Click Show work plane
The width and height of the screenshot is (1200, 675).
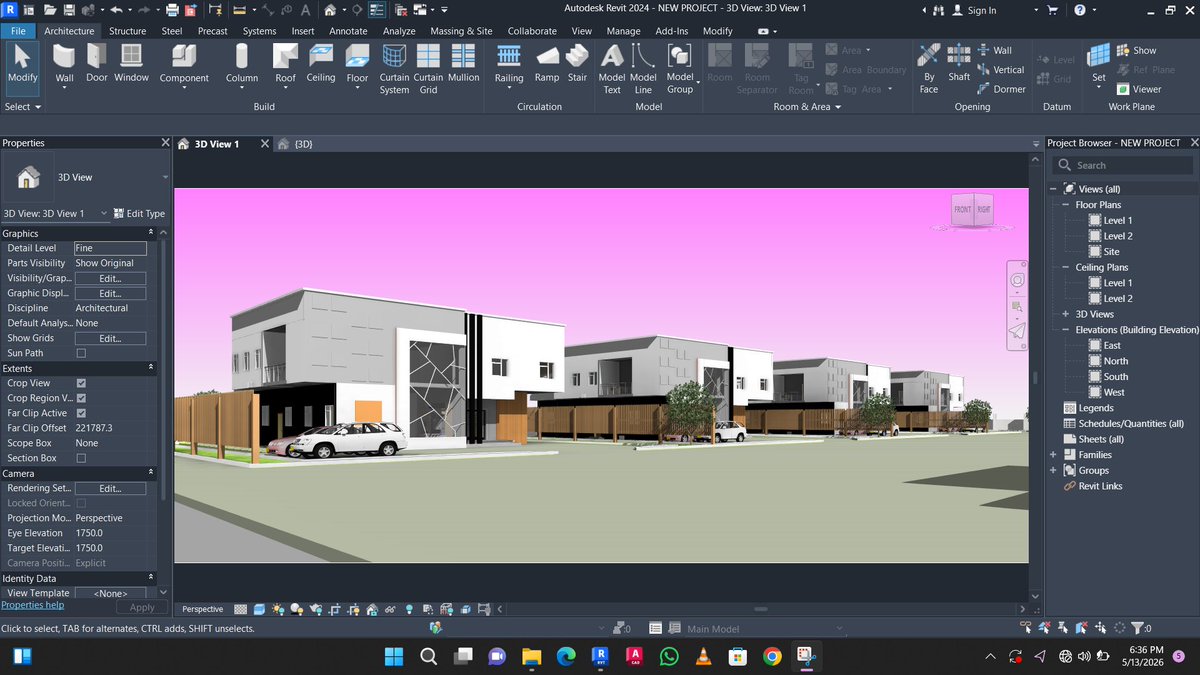[x=1136, y=50]
